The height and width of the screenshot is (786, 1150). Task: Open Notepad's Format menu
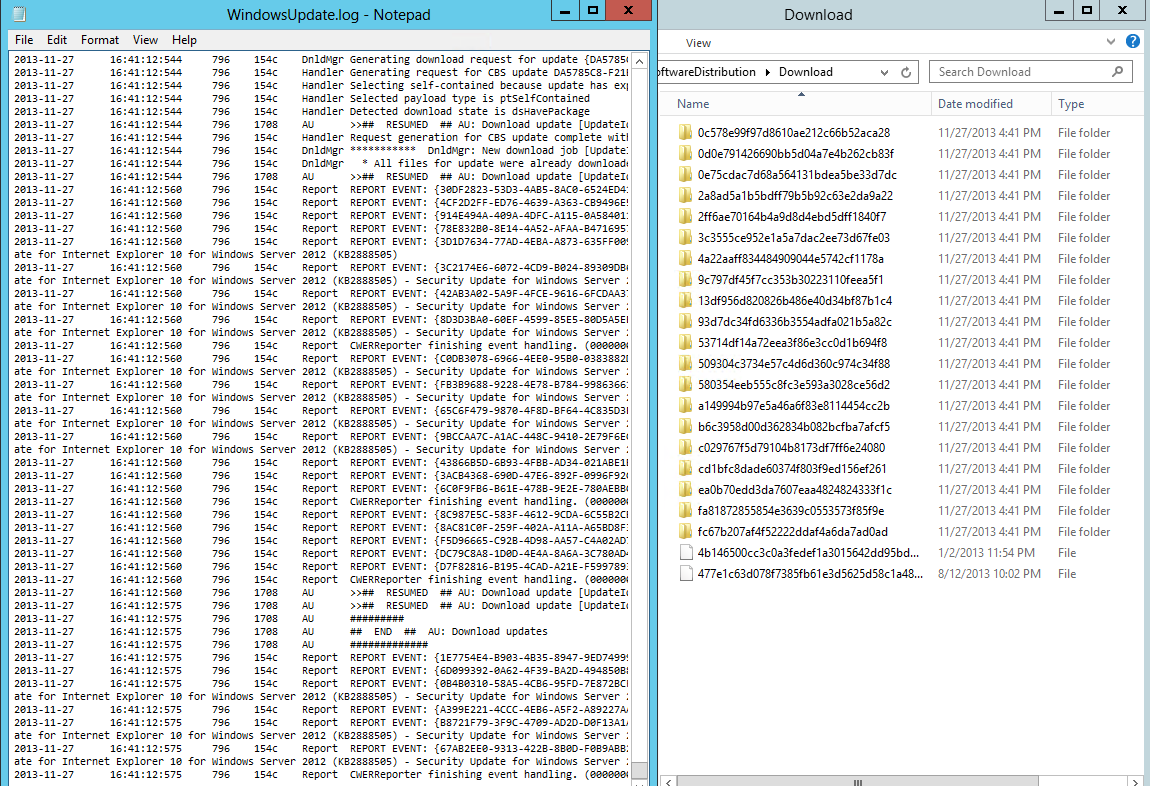(100, 40)
